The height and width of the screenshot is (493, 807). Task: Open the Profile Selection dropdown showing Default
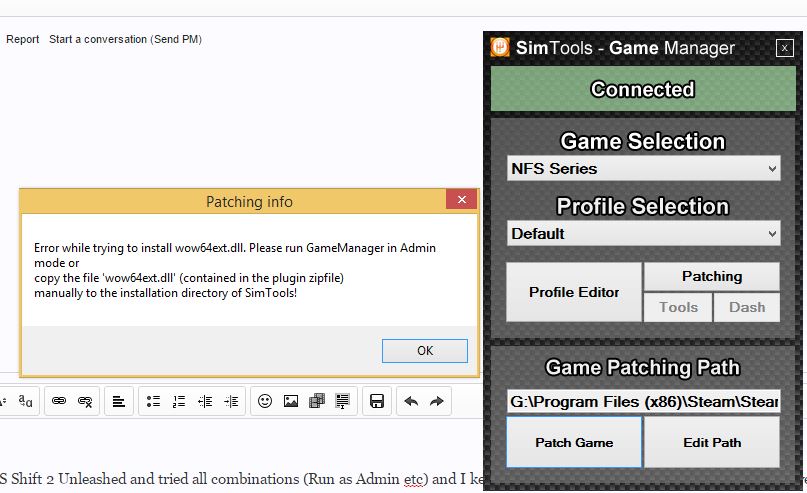pos(643,234)
